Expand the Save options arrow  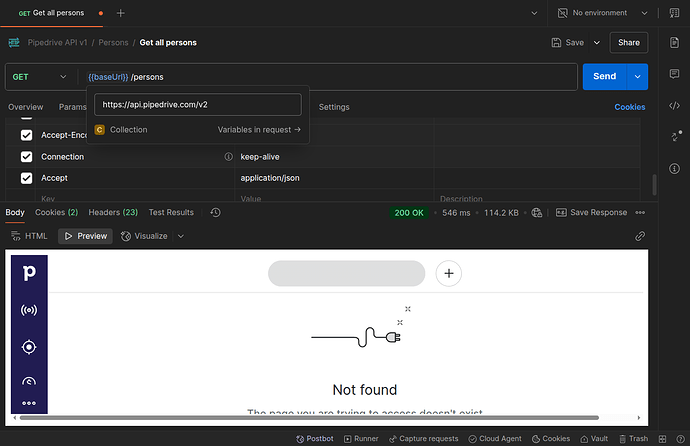point(597,43)
